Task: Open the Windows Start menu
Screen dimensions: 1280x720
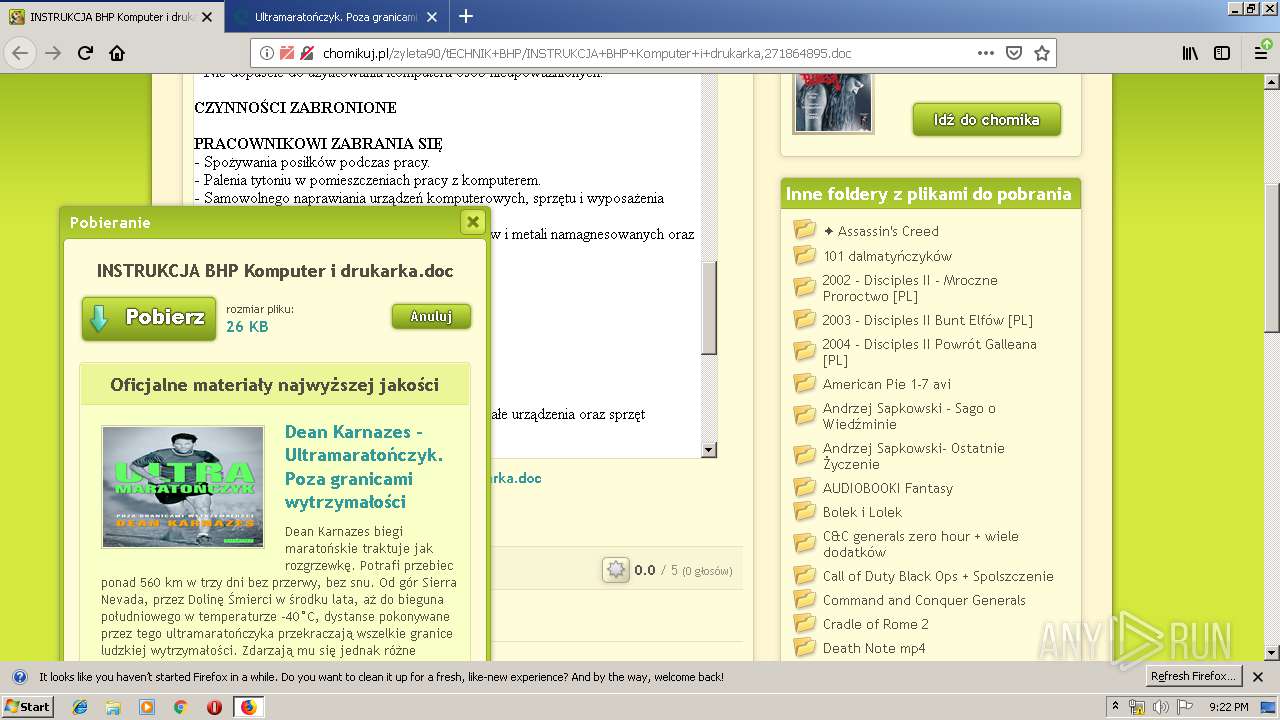Action: pos(28,706)
